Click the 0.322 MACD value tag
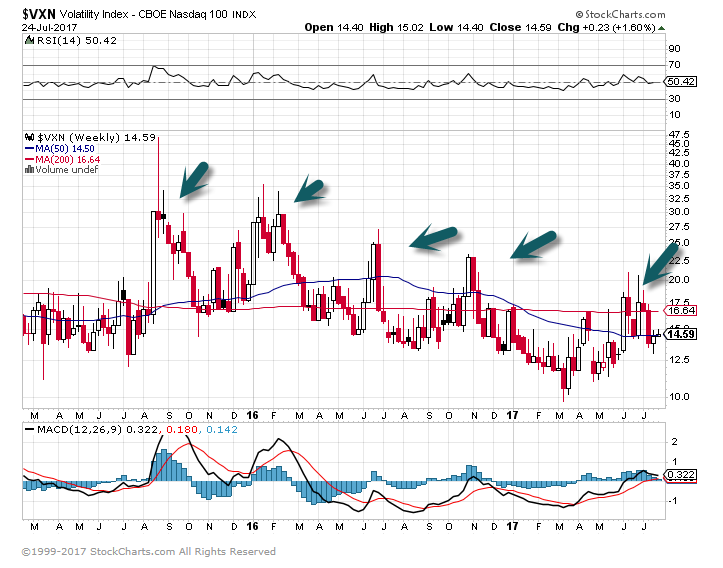The image size is (723, 568). tap(681, 475)
